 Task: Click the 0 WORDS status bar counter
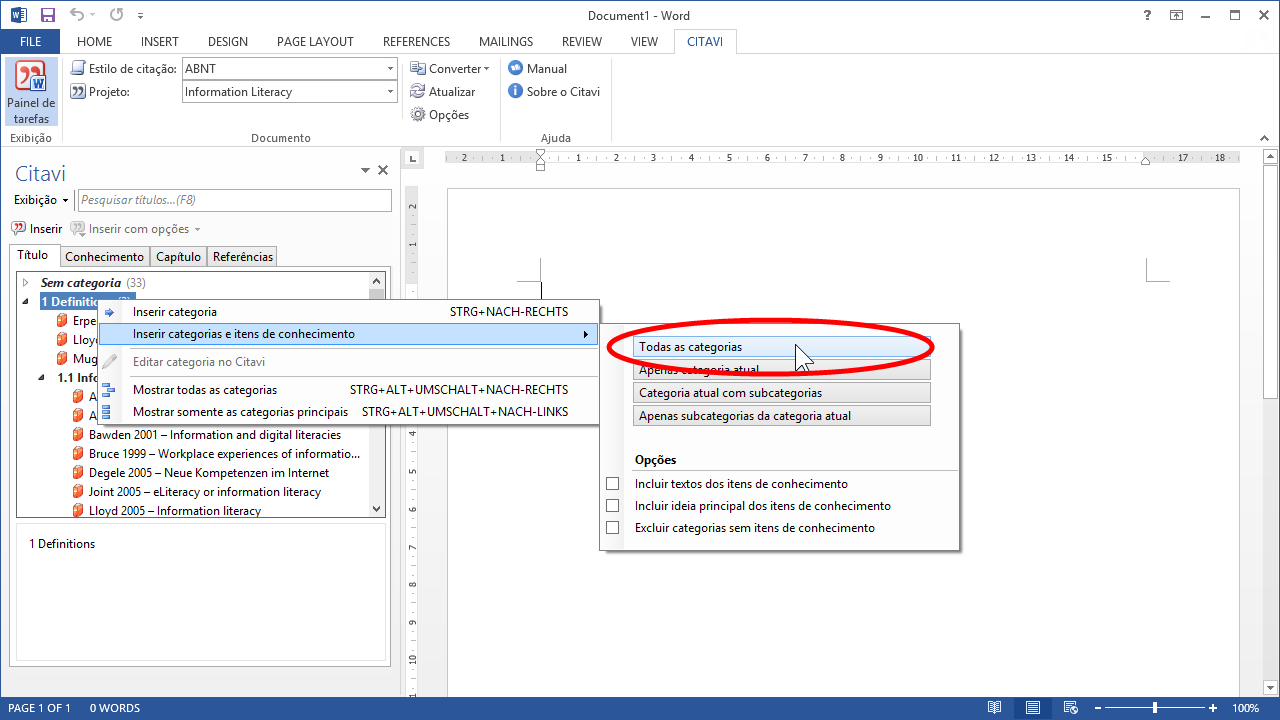(x=115, y=708)
